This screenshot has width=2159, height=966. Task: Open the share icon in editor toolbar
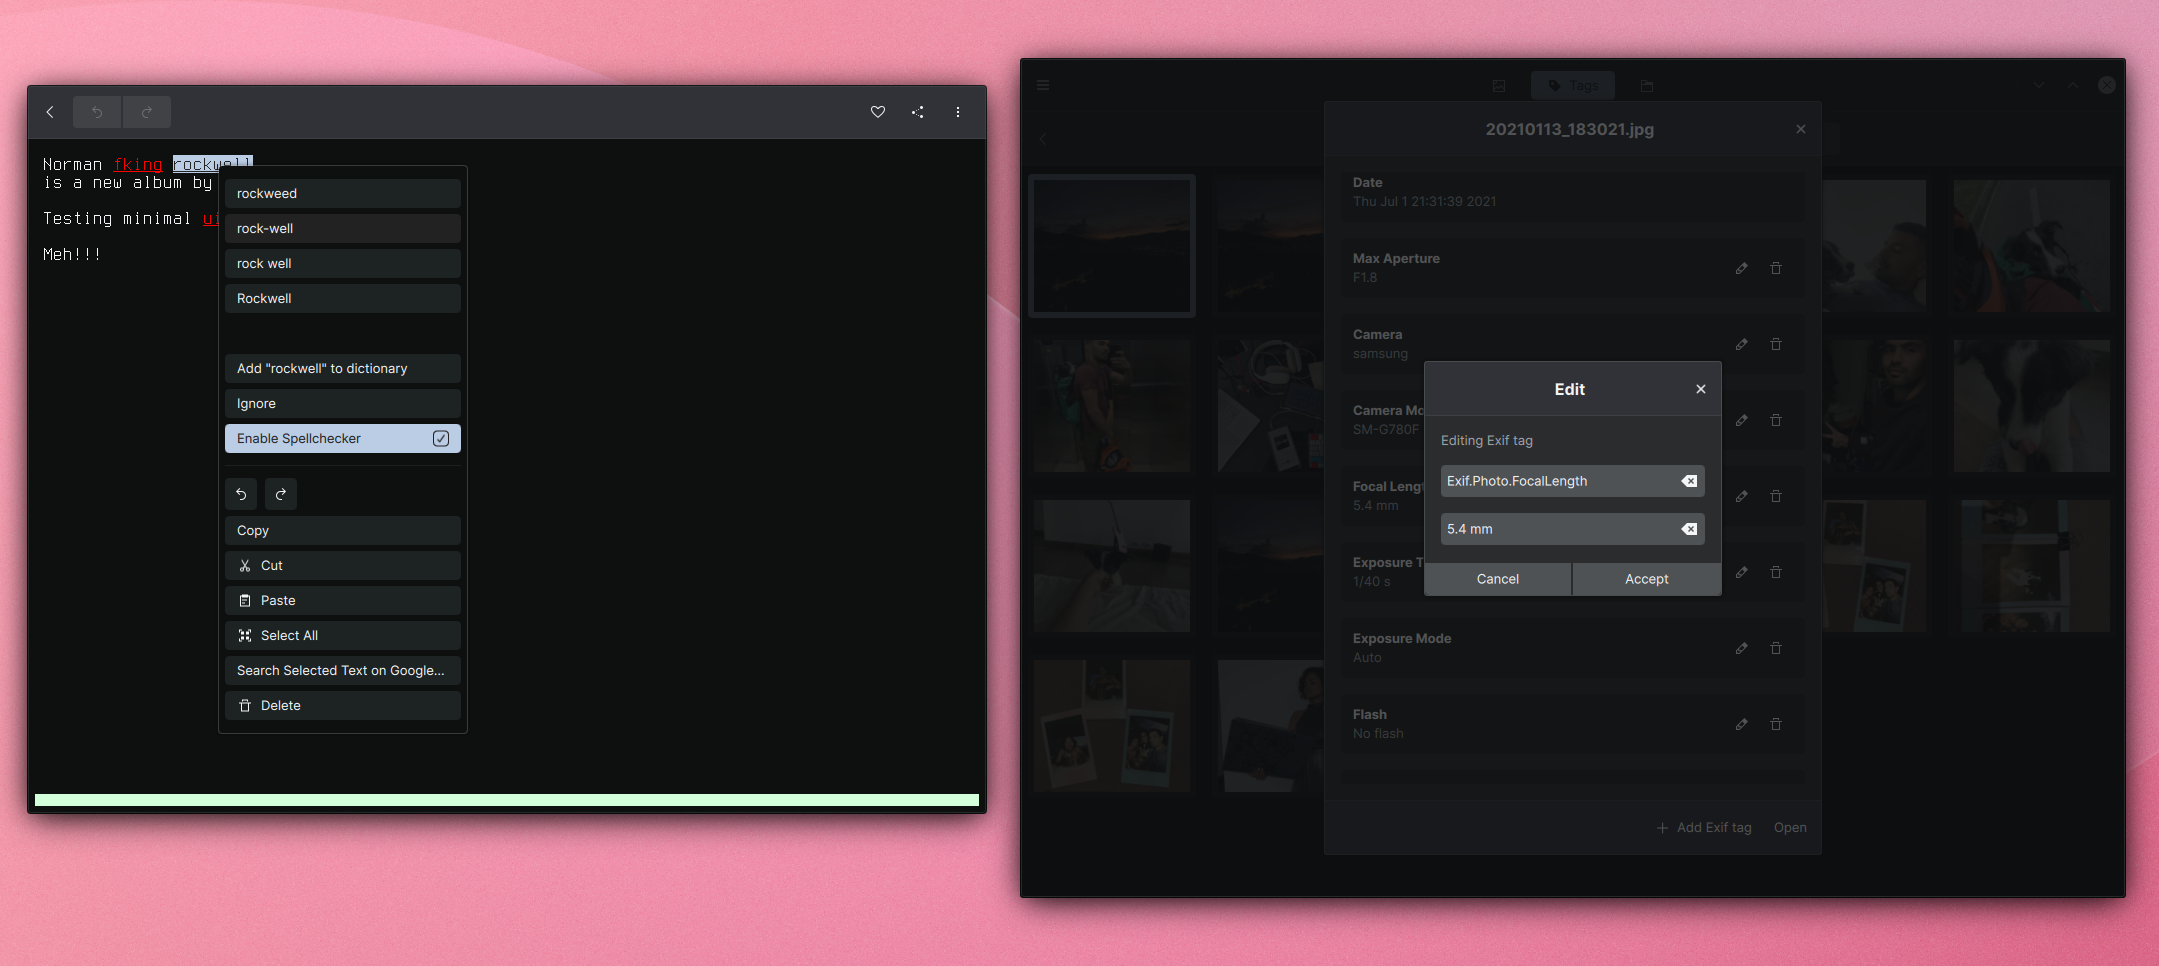pos(918,112)
